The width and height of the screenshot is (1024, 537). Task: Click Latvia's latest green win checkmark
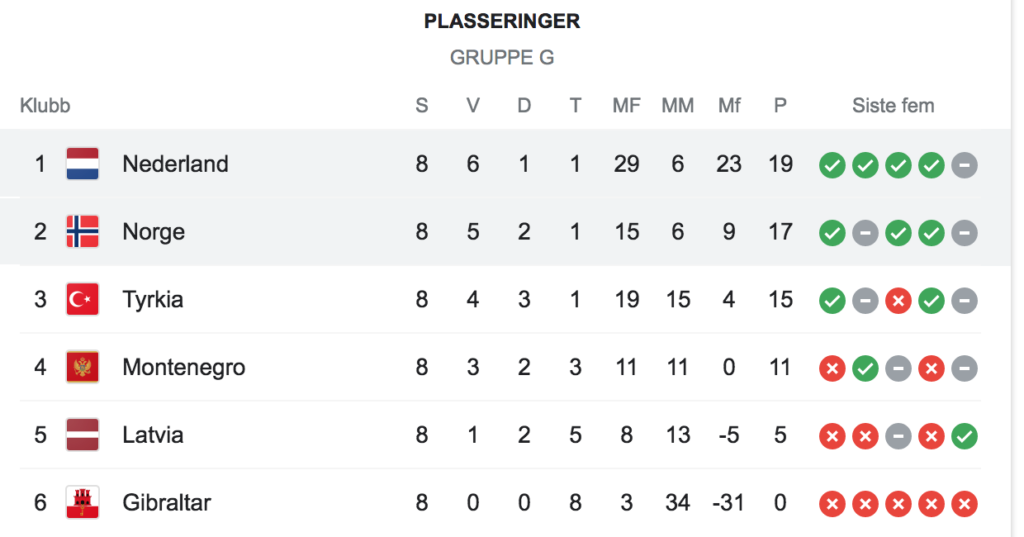[964, 436]
